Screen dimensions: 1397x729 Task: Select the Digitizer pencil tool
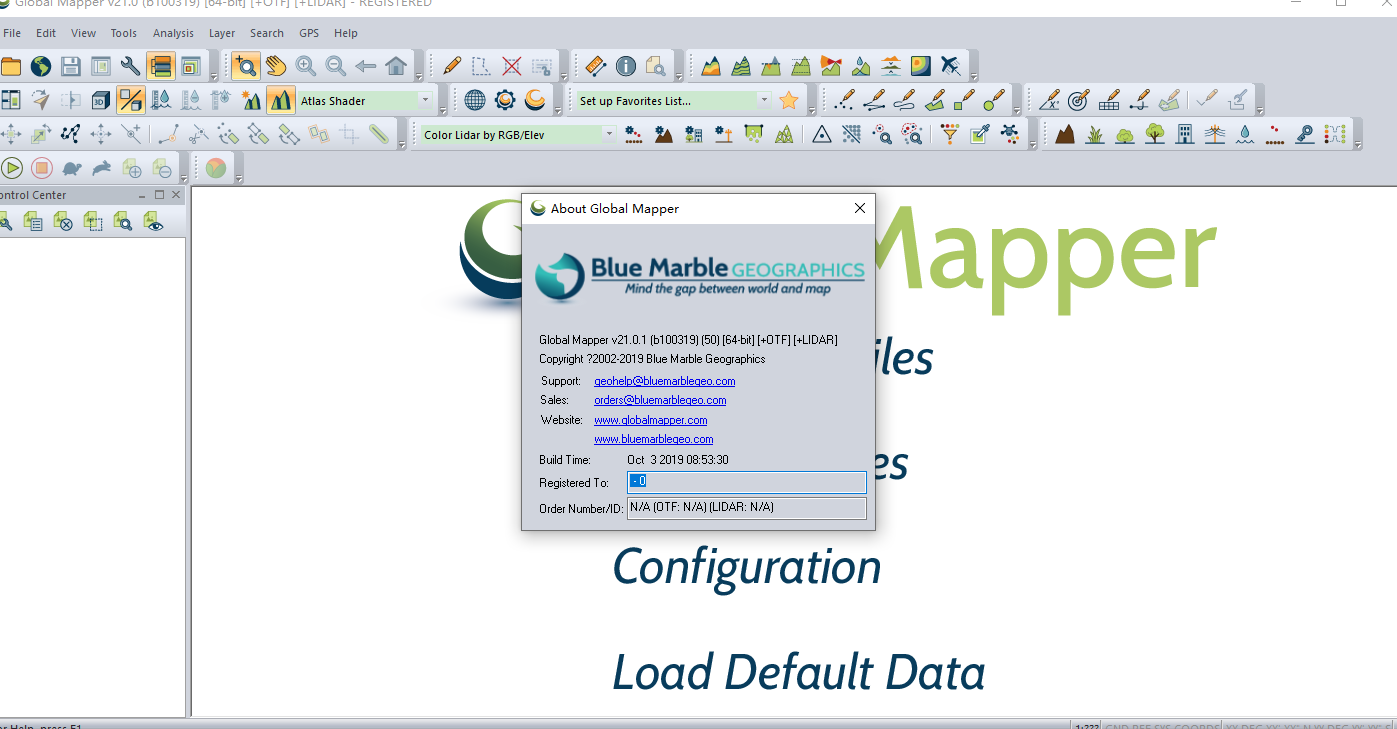click(x=452, y=67)
